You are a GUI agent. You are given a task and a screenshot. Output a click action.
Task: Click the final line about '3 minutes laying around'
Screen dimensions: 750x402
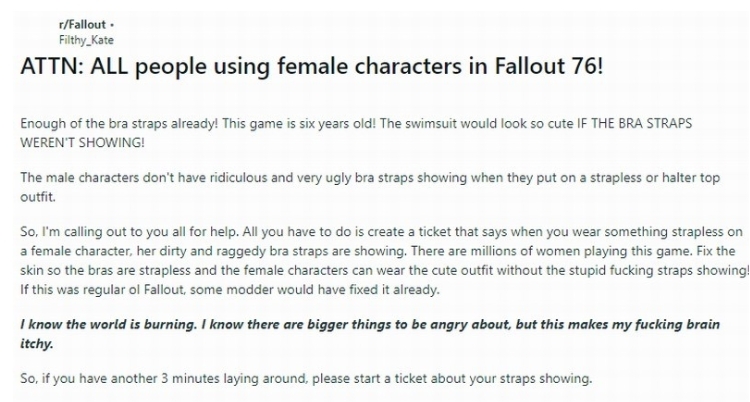pos(306,379)
